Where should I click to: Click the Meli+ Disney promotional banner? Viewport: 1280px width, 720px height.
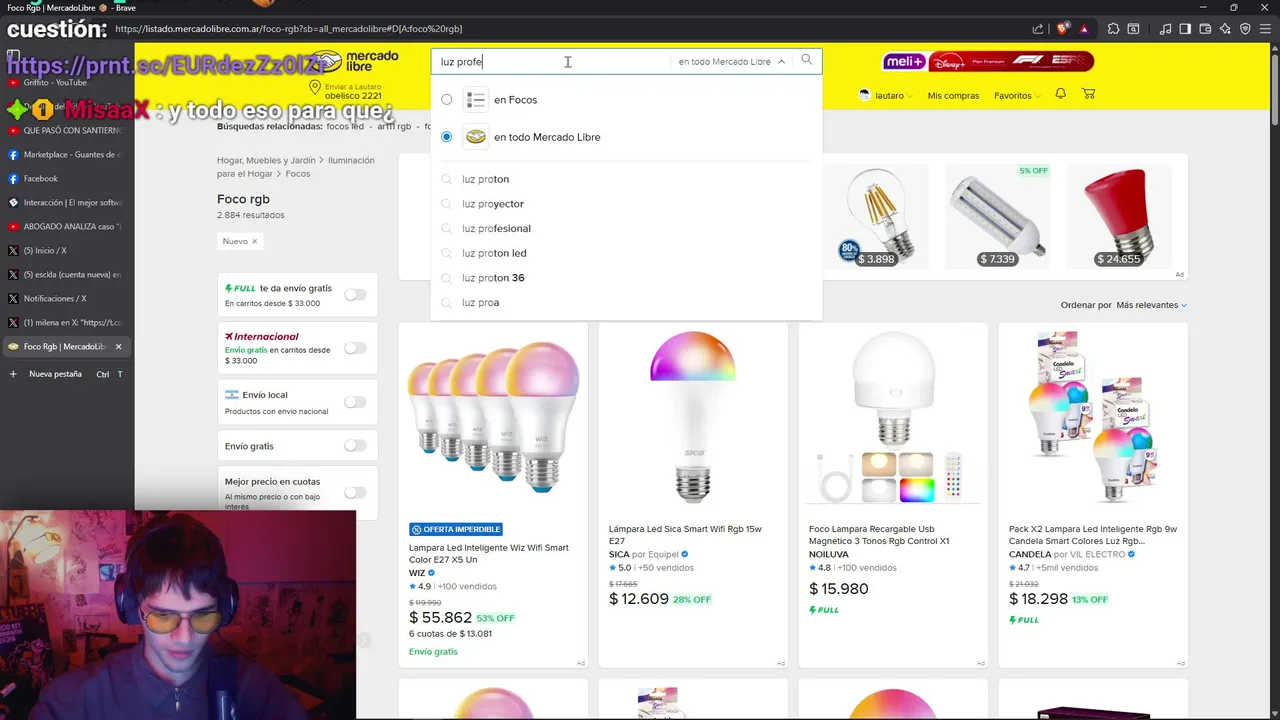988,62
